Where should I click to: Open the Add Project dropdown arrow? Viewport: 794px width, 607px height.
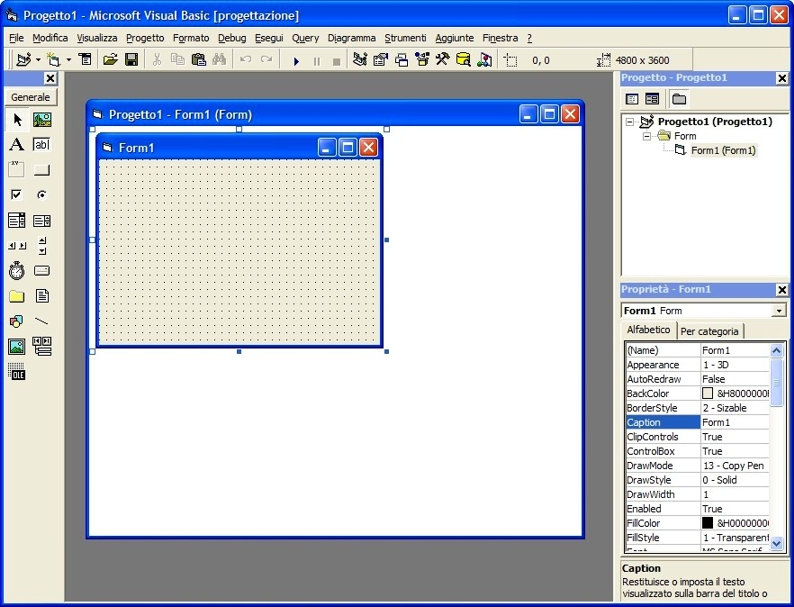[38, 60]
